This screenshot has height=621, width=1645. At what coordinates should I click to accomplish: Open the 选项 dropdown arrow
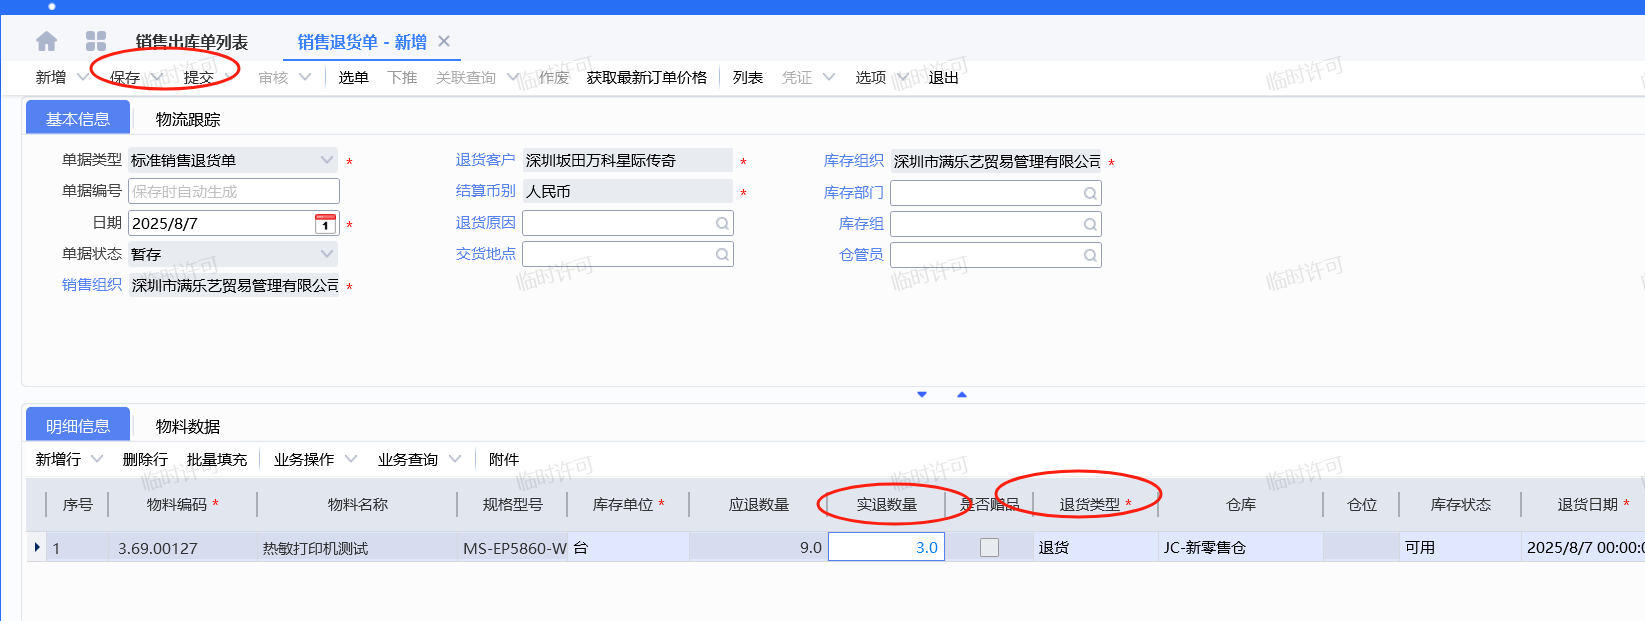902,77
